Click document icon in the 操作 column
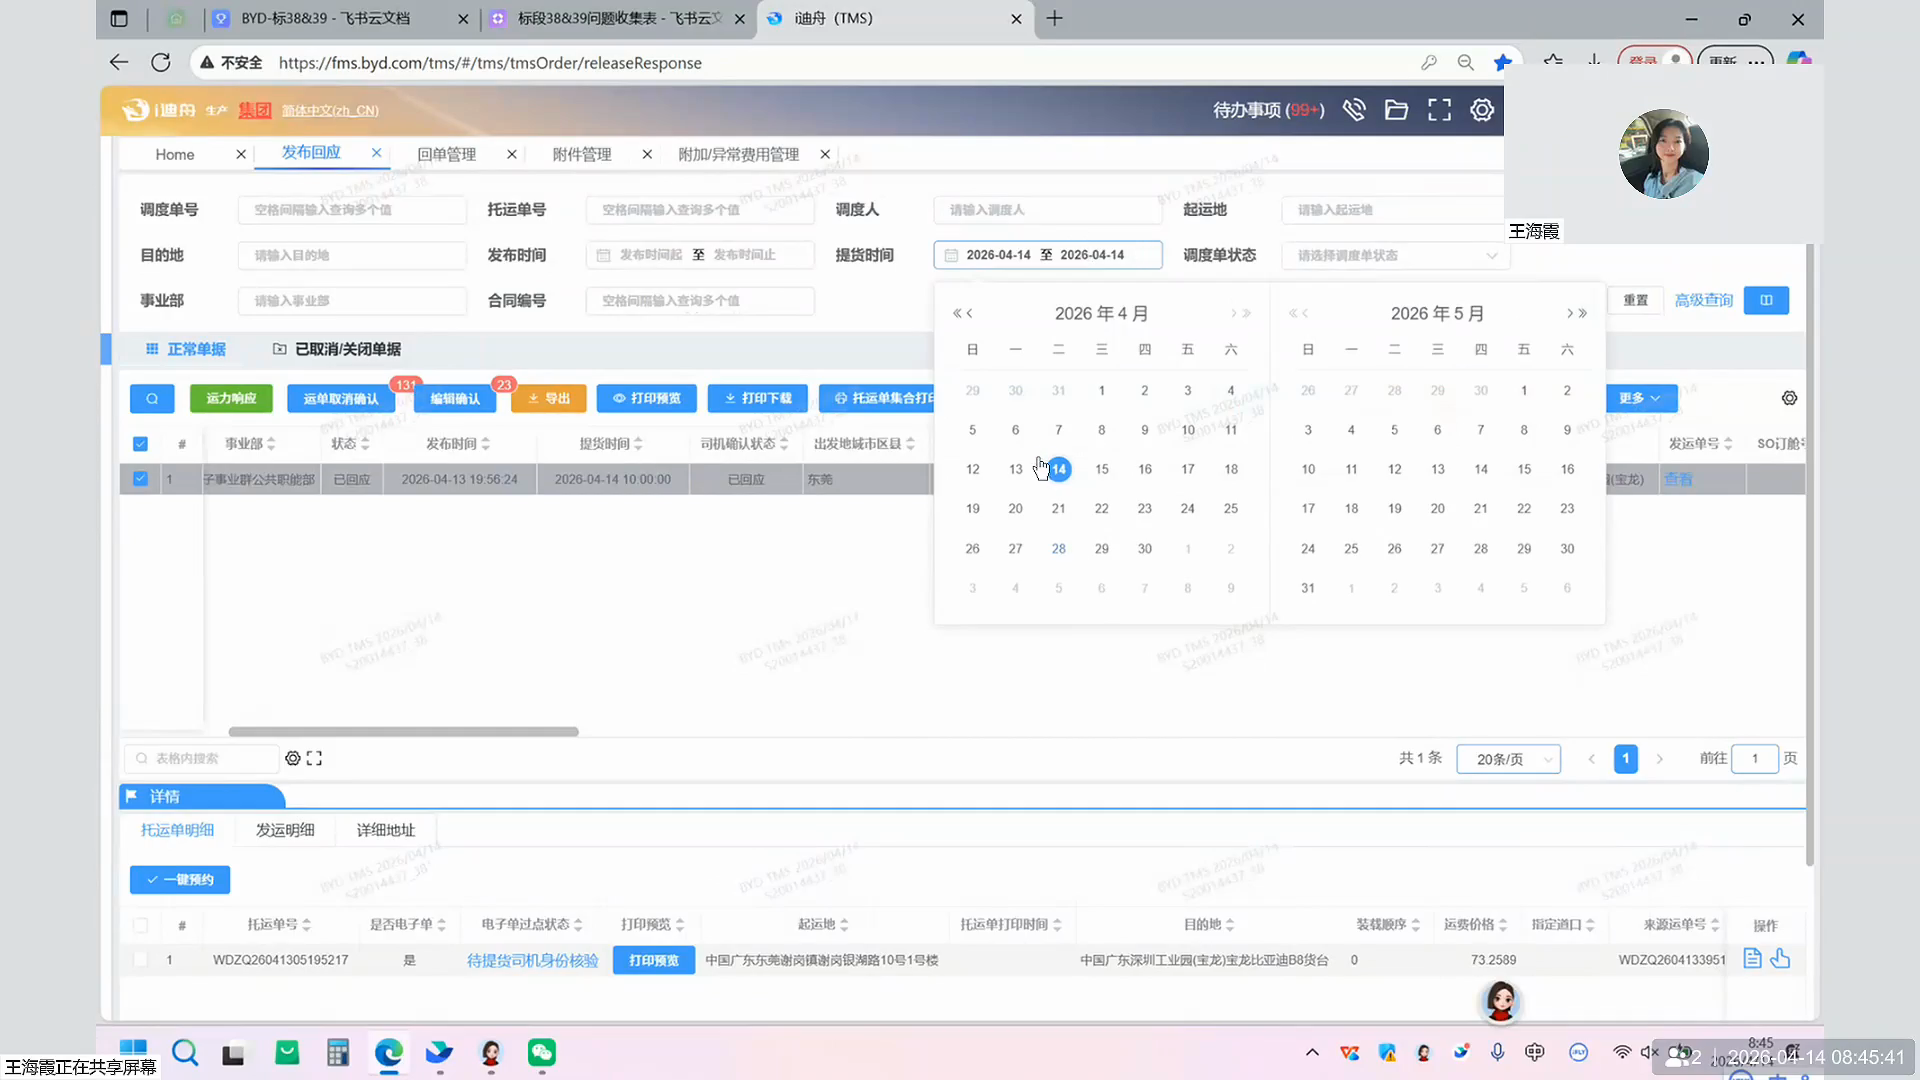This screenshot has width=1920, height=1080. [x=1752, y=959]
